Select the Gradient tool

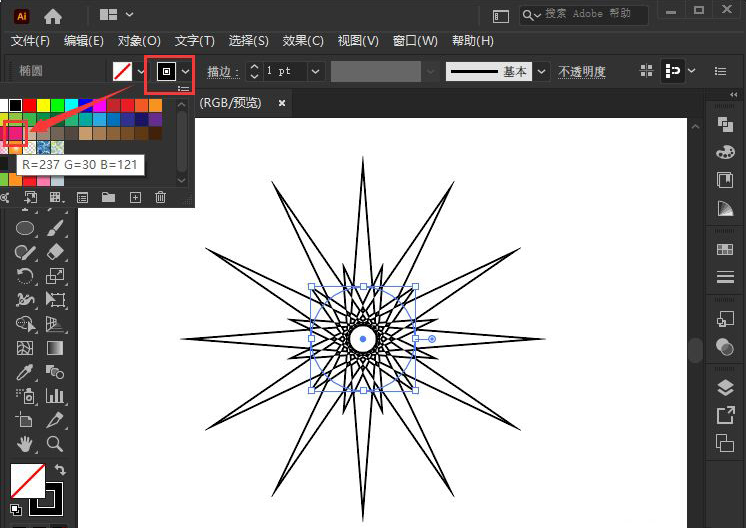tap(56, 348)
